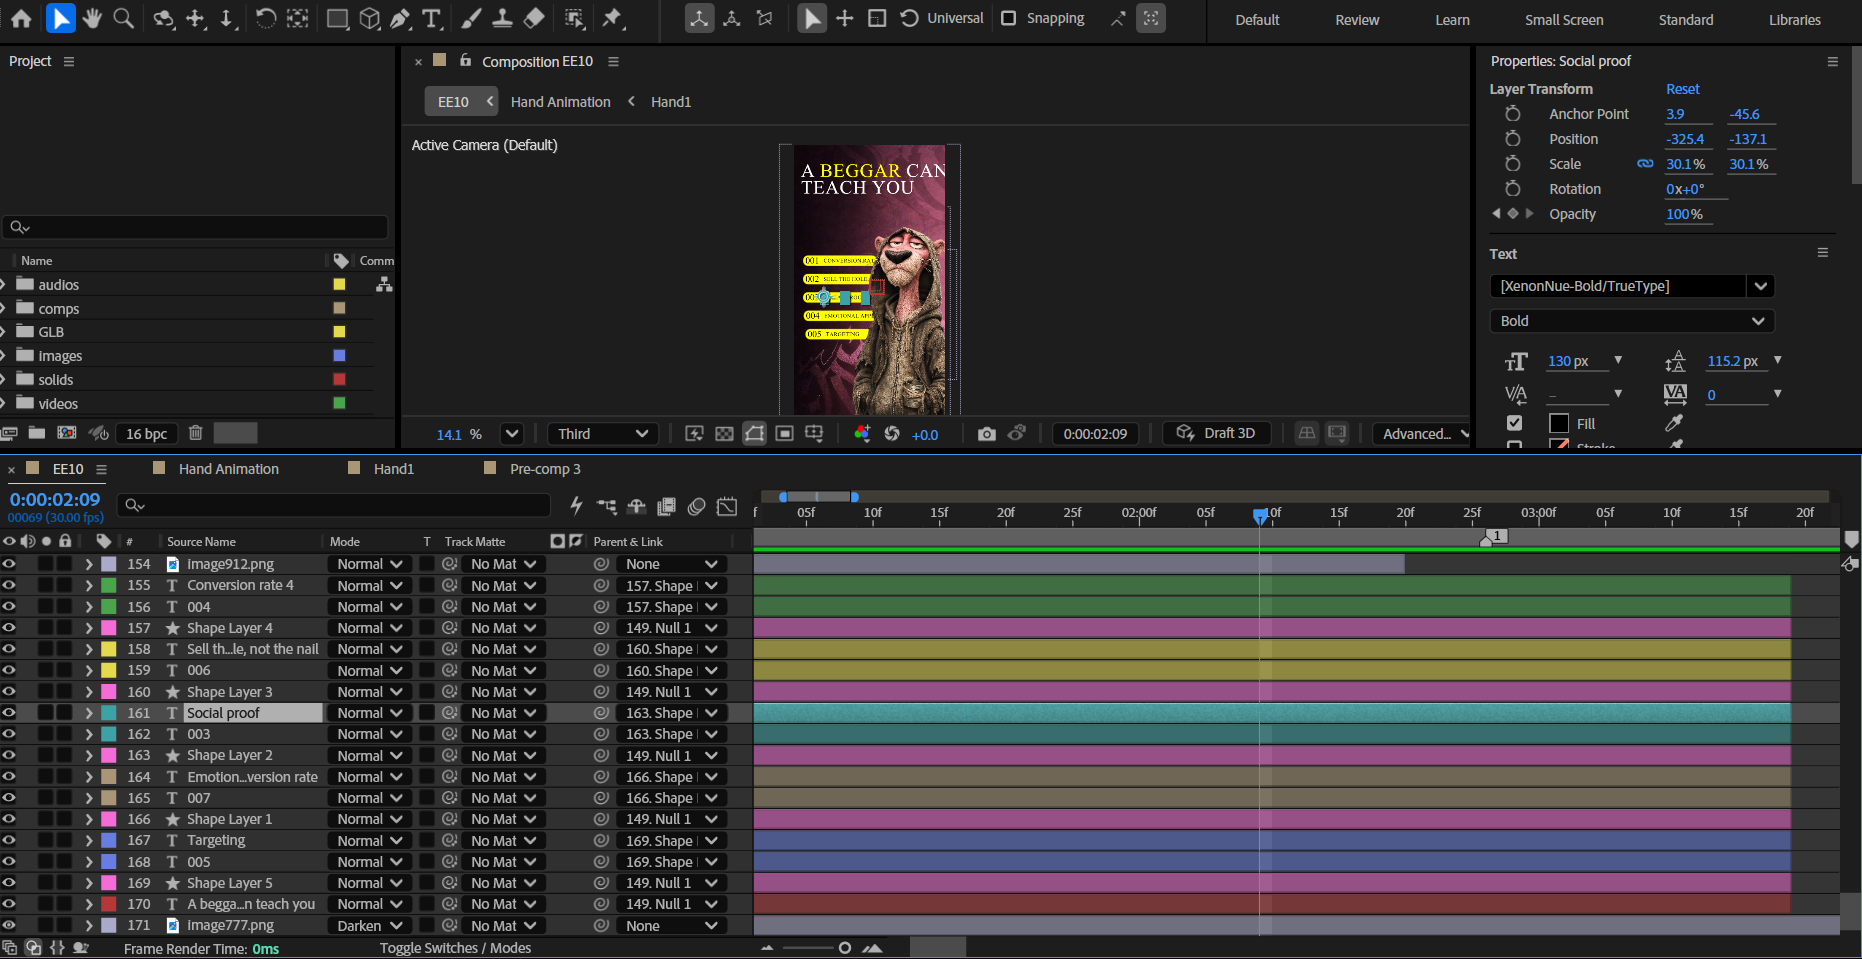Toggle the Fill checkbox in Text properties
The image size is (1862, 959).
(x=1514, y=423)
